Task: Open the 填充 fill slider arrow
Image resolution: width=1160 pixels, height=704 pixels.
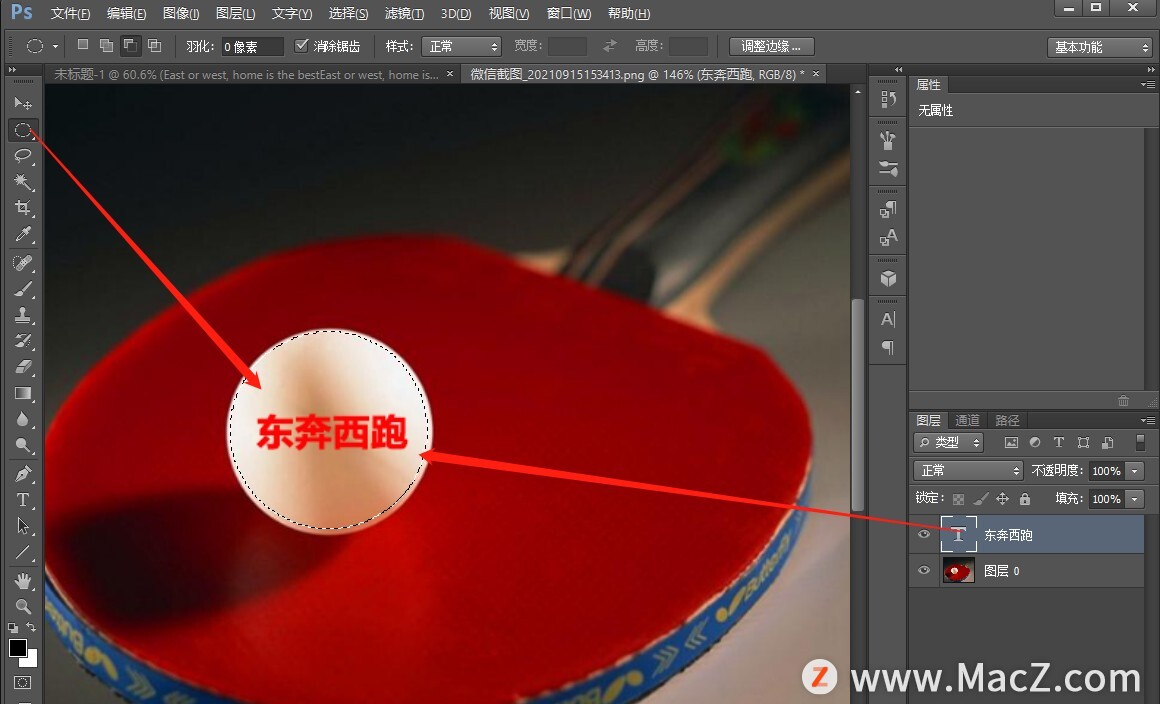Action: (1135, 499)
